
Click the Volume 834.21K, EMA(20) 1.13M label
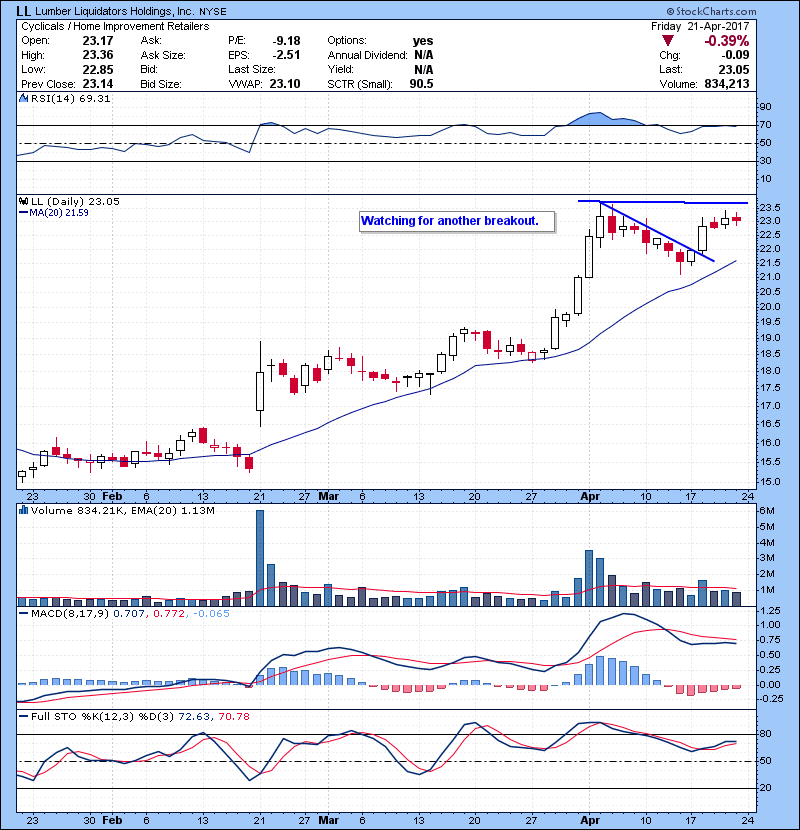123,510
